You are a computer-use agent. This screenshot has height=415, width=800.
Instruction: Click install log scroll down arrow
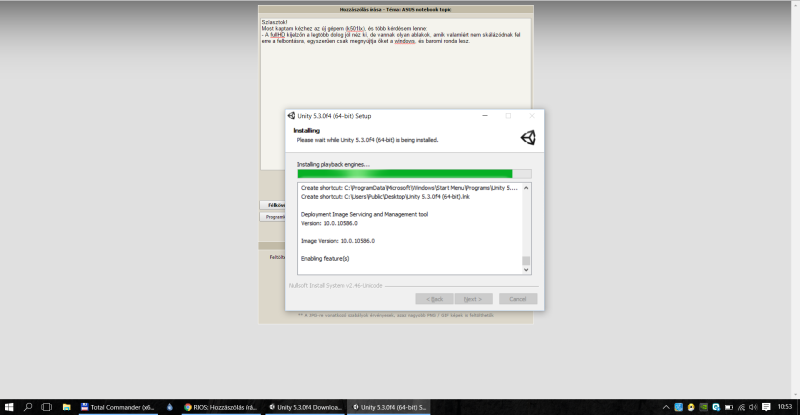click(526, 270)
